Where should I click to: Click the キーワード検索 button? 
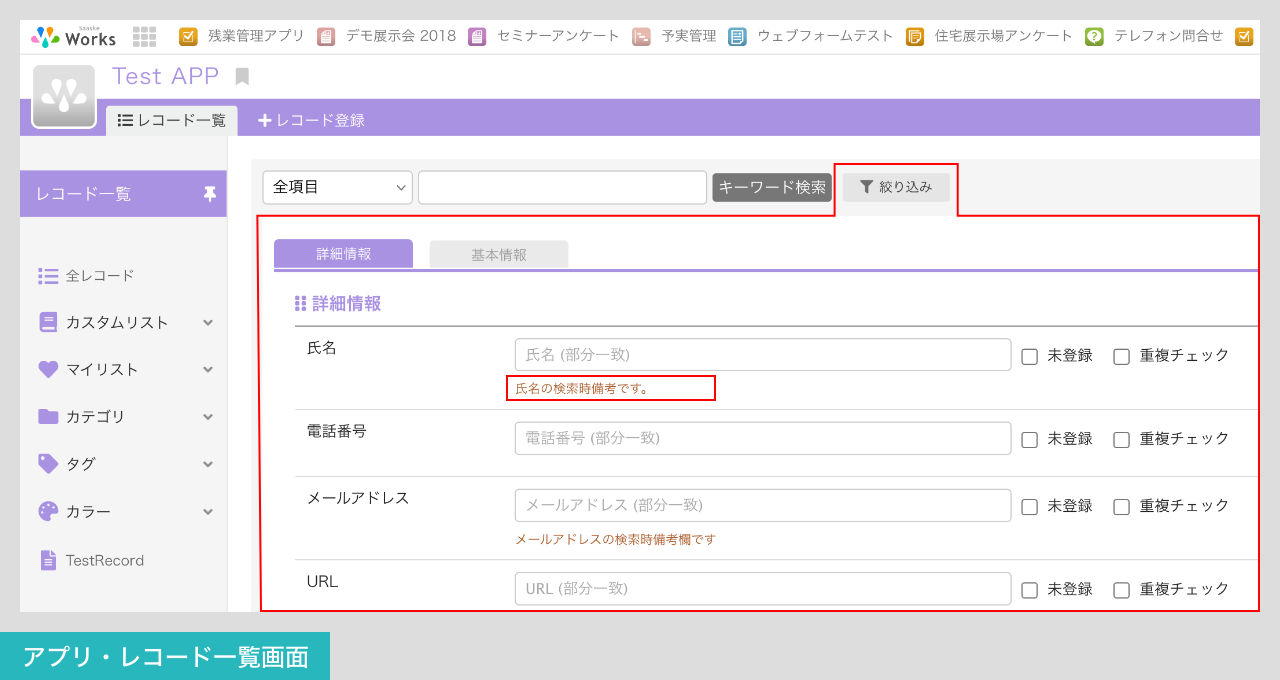[x=772, y=187]
